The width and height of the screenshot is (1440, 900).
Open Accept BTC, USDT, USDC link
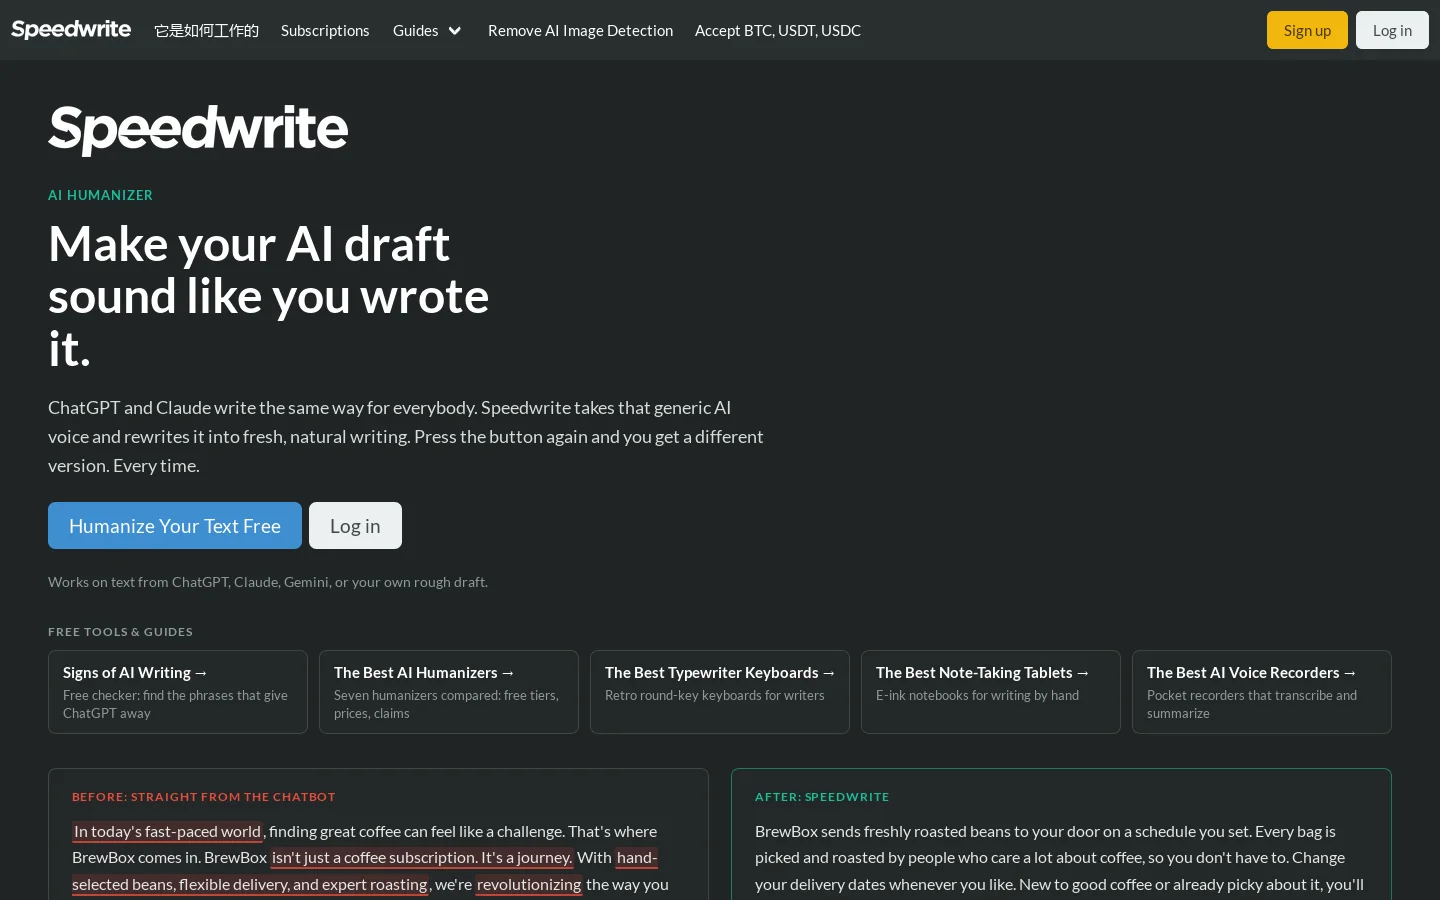pos(778,31)
